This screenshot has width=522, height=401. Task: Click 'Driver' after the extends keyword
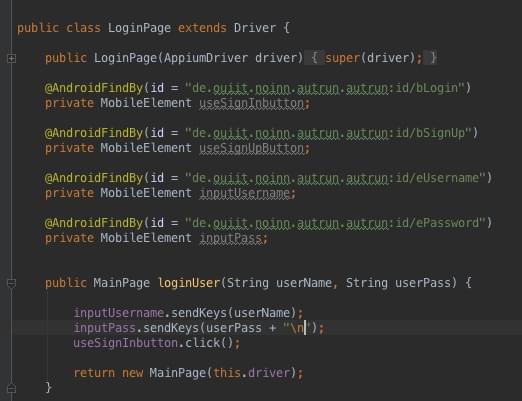tap(255, 28)
